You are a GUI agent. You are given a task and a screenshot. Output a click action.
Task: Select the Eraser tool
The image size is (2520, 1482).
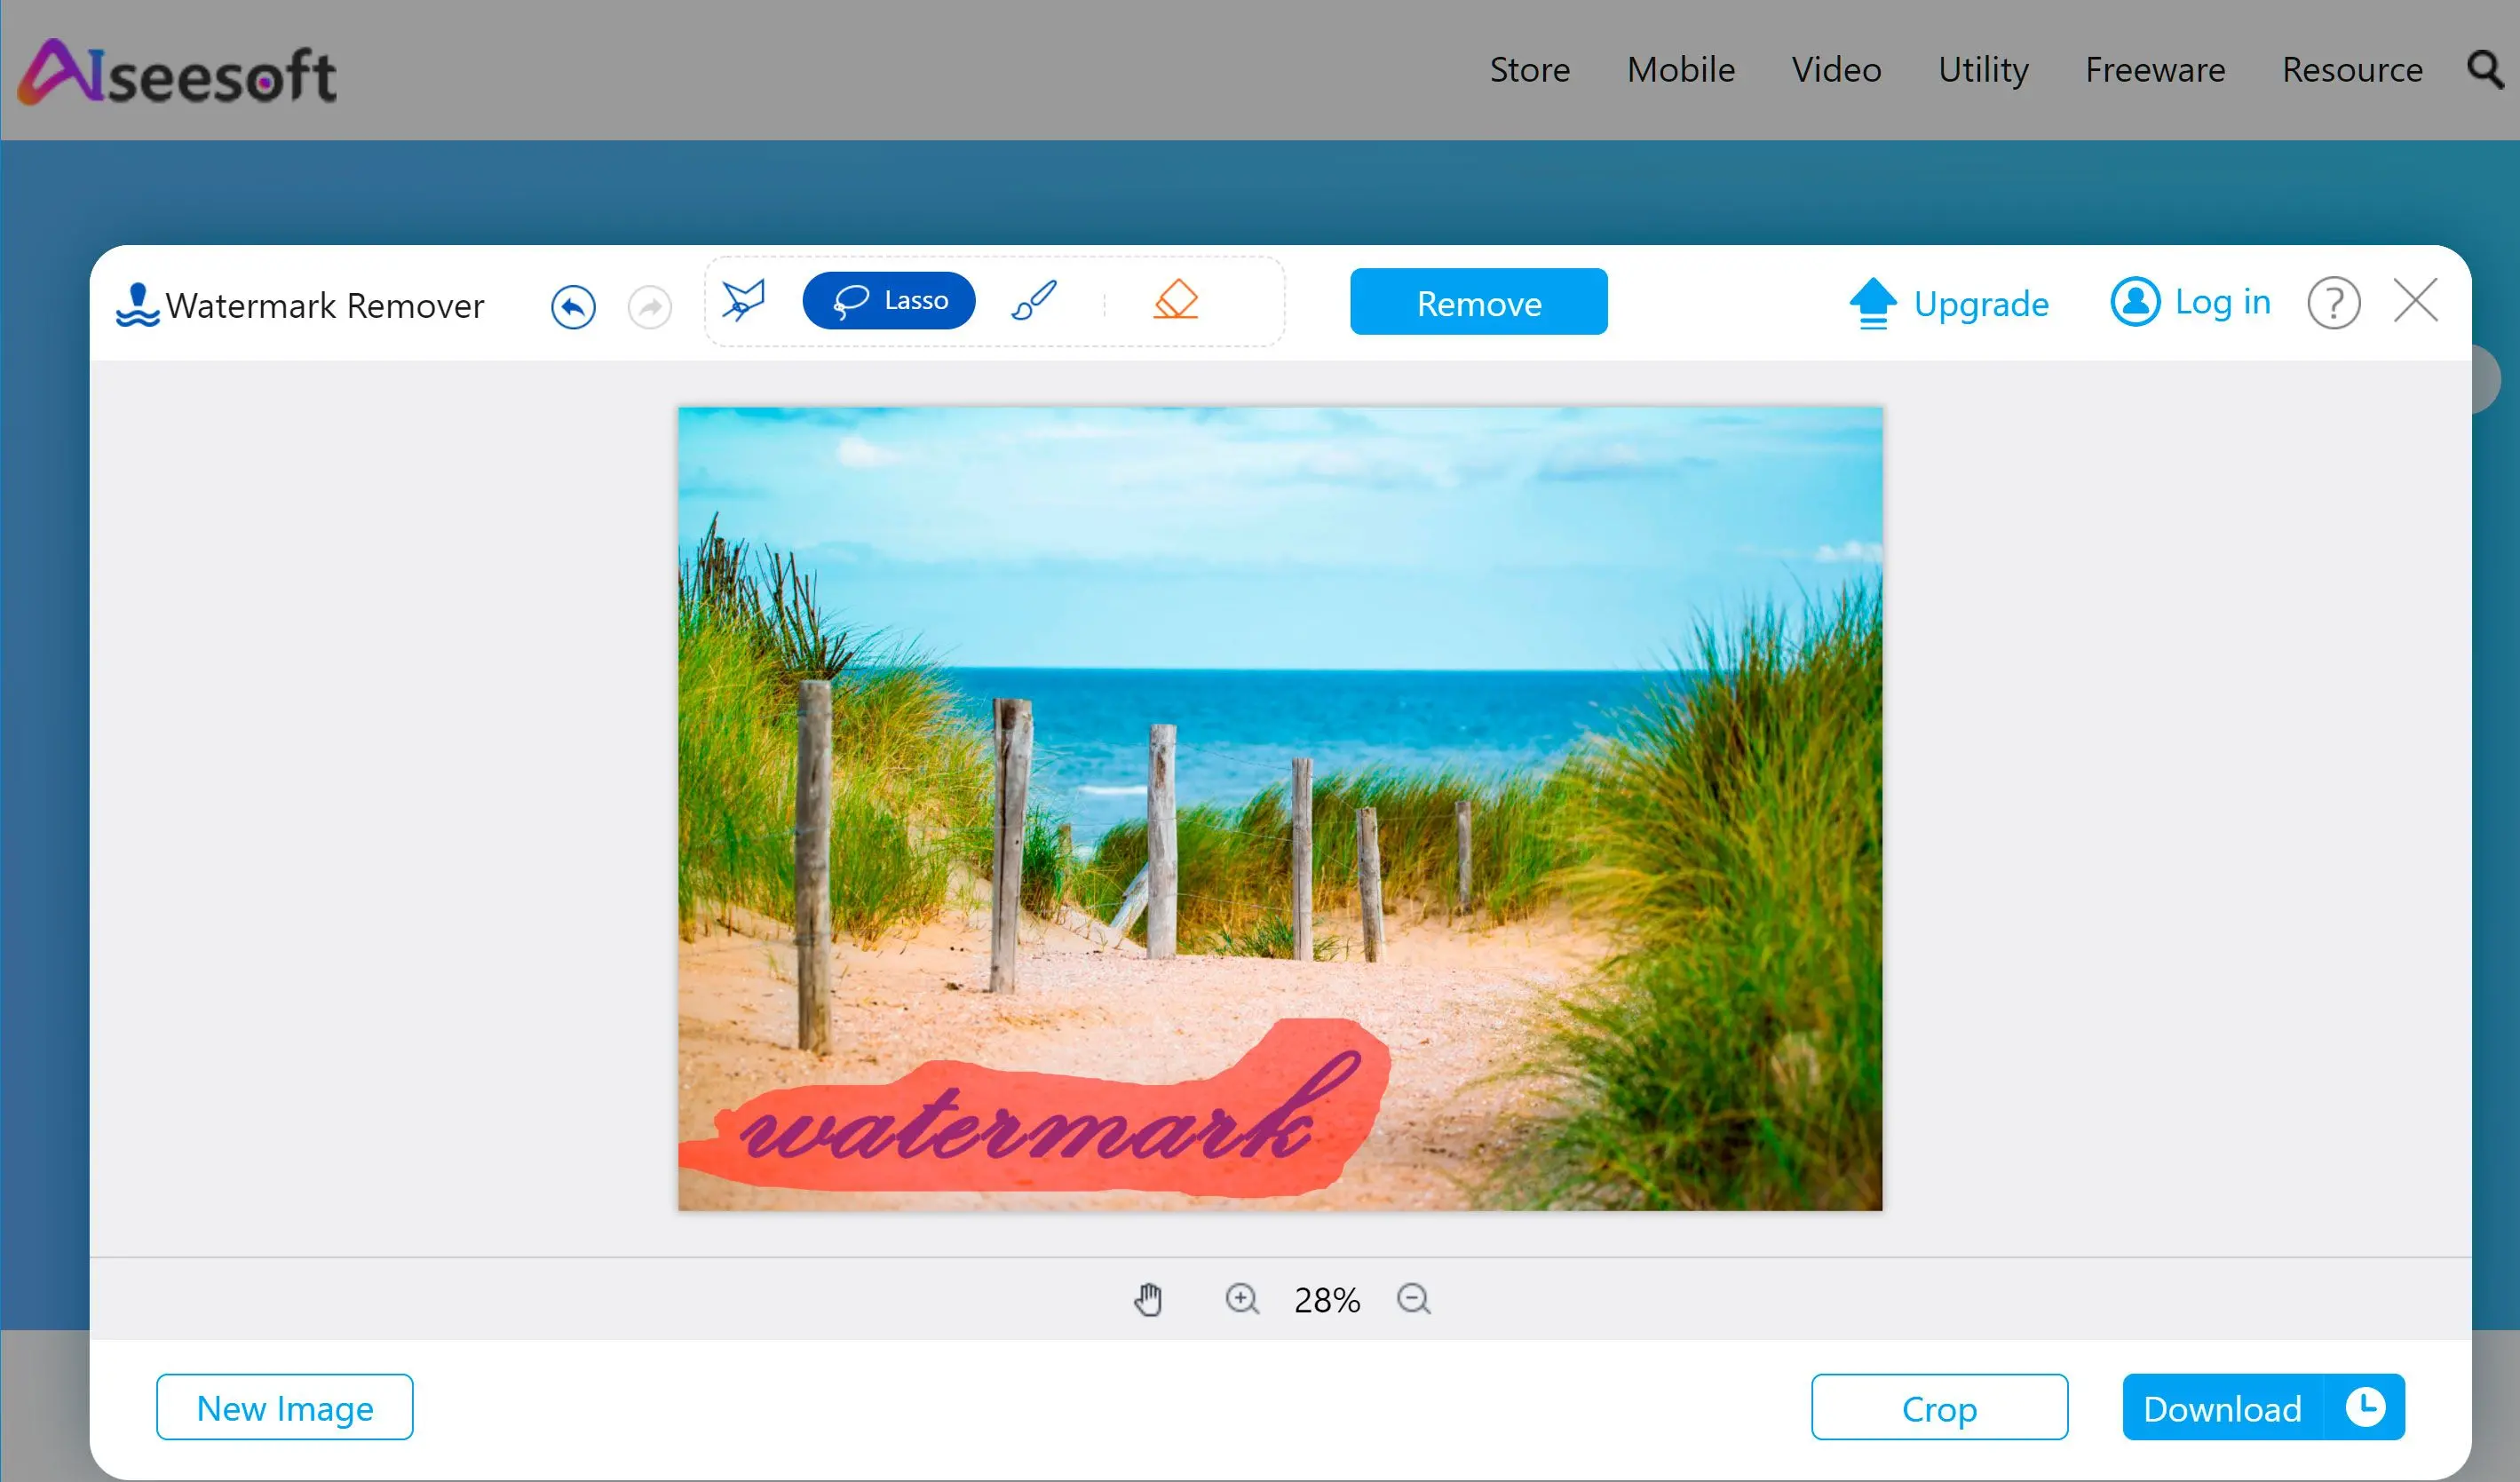(1173, 300)
